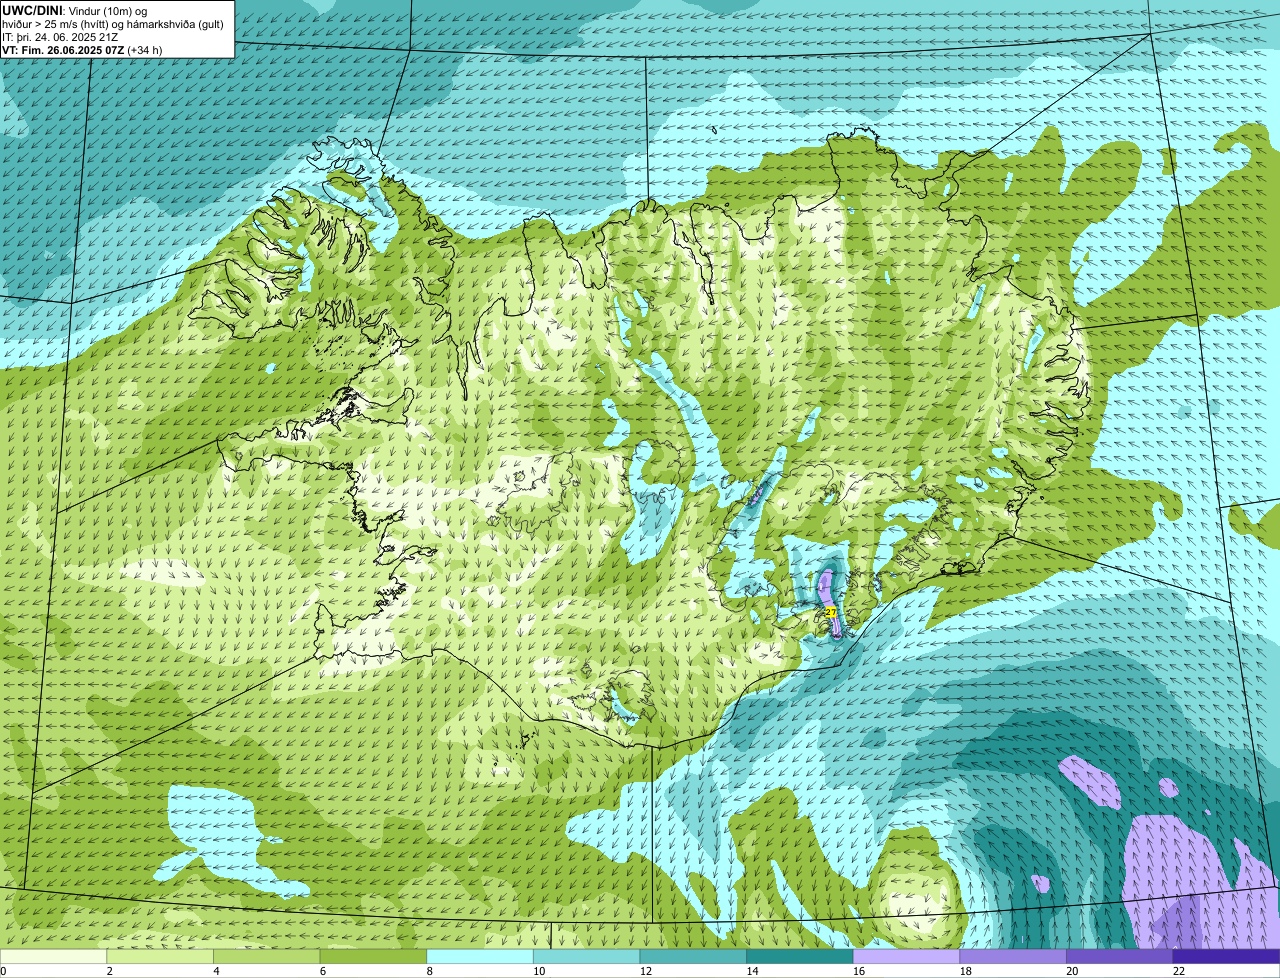
Task: Select the 6–8 m/s olive green swatch
Action: [373, 956]
